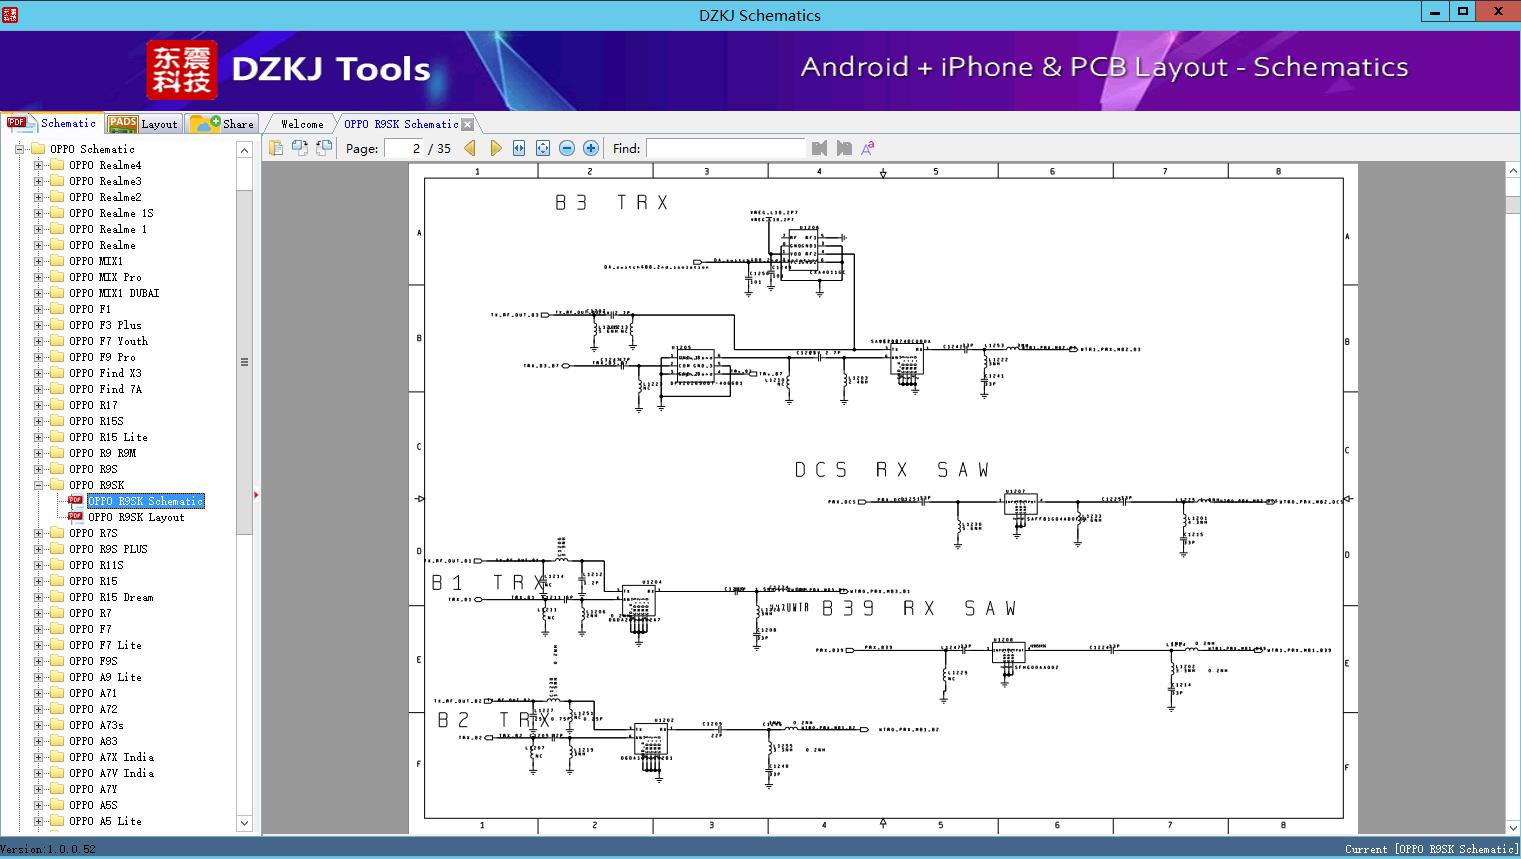Image resolution: width=1521 pixels, height=859 pixels.
Task: Go to the previous page arrow
Action: (470, 148)
